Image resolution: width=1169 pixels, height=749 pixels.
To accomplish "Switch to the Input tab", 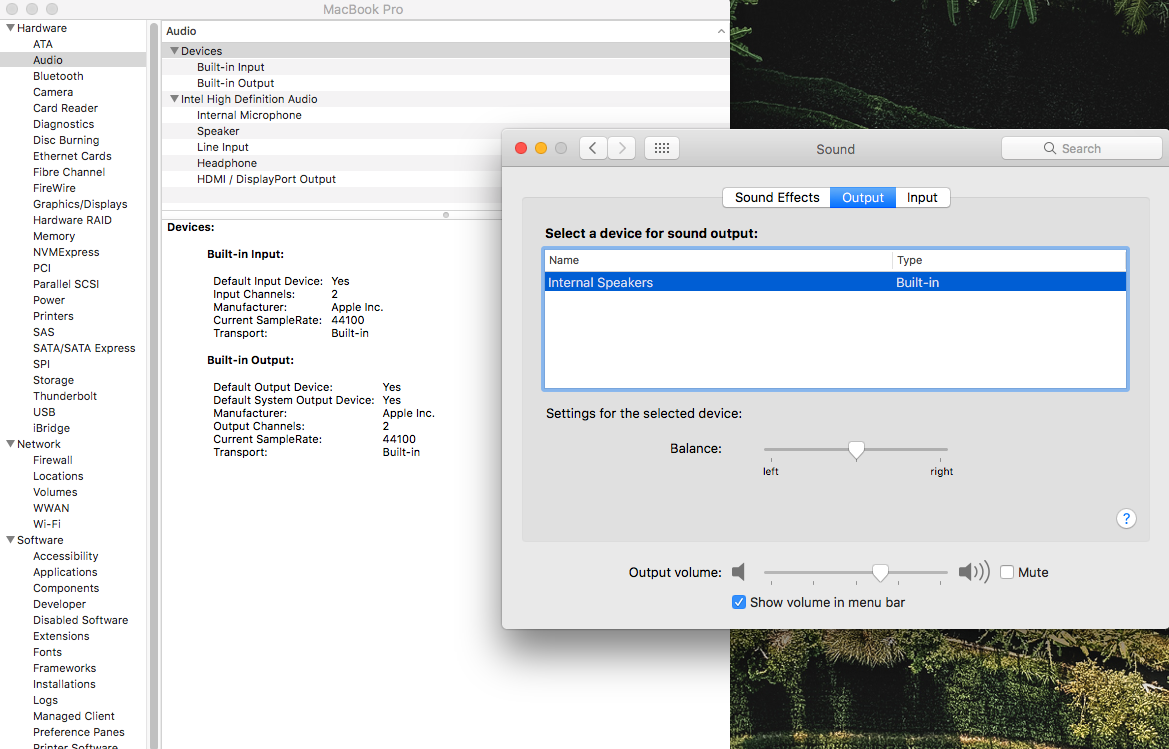I will point(921,197).
